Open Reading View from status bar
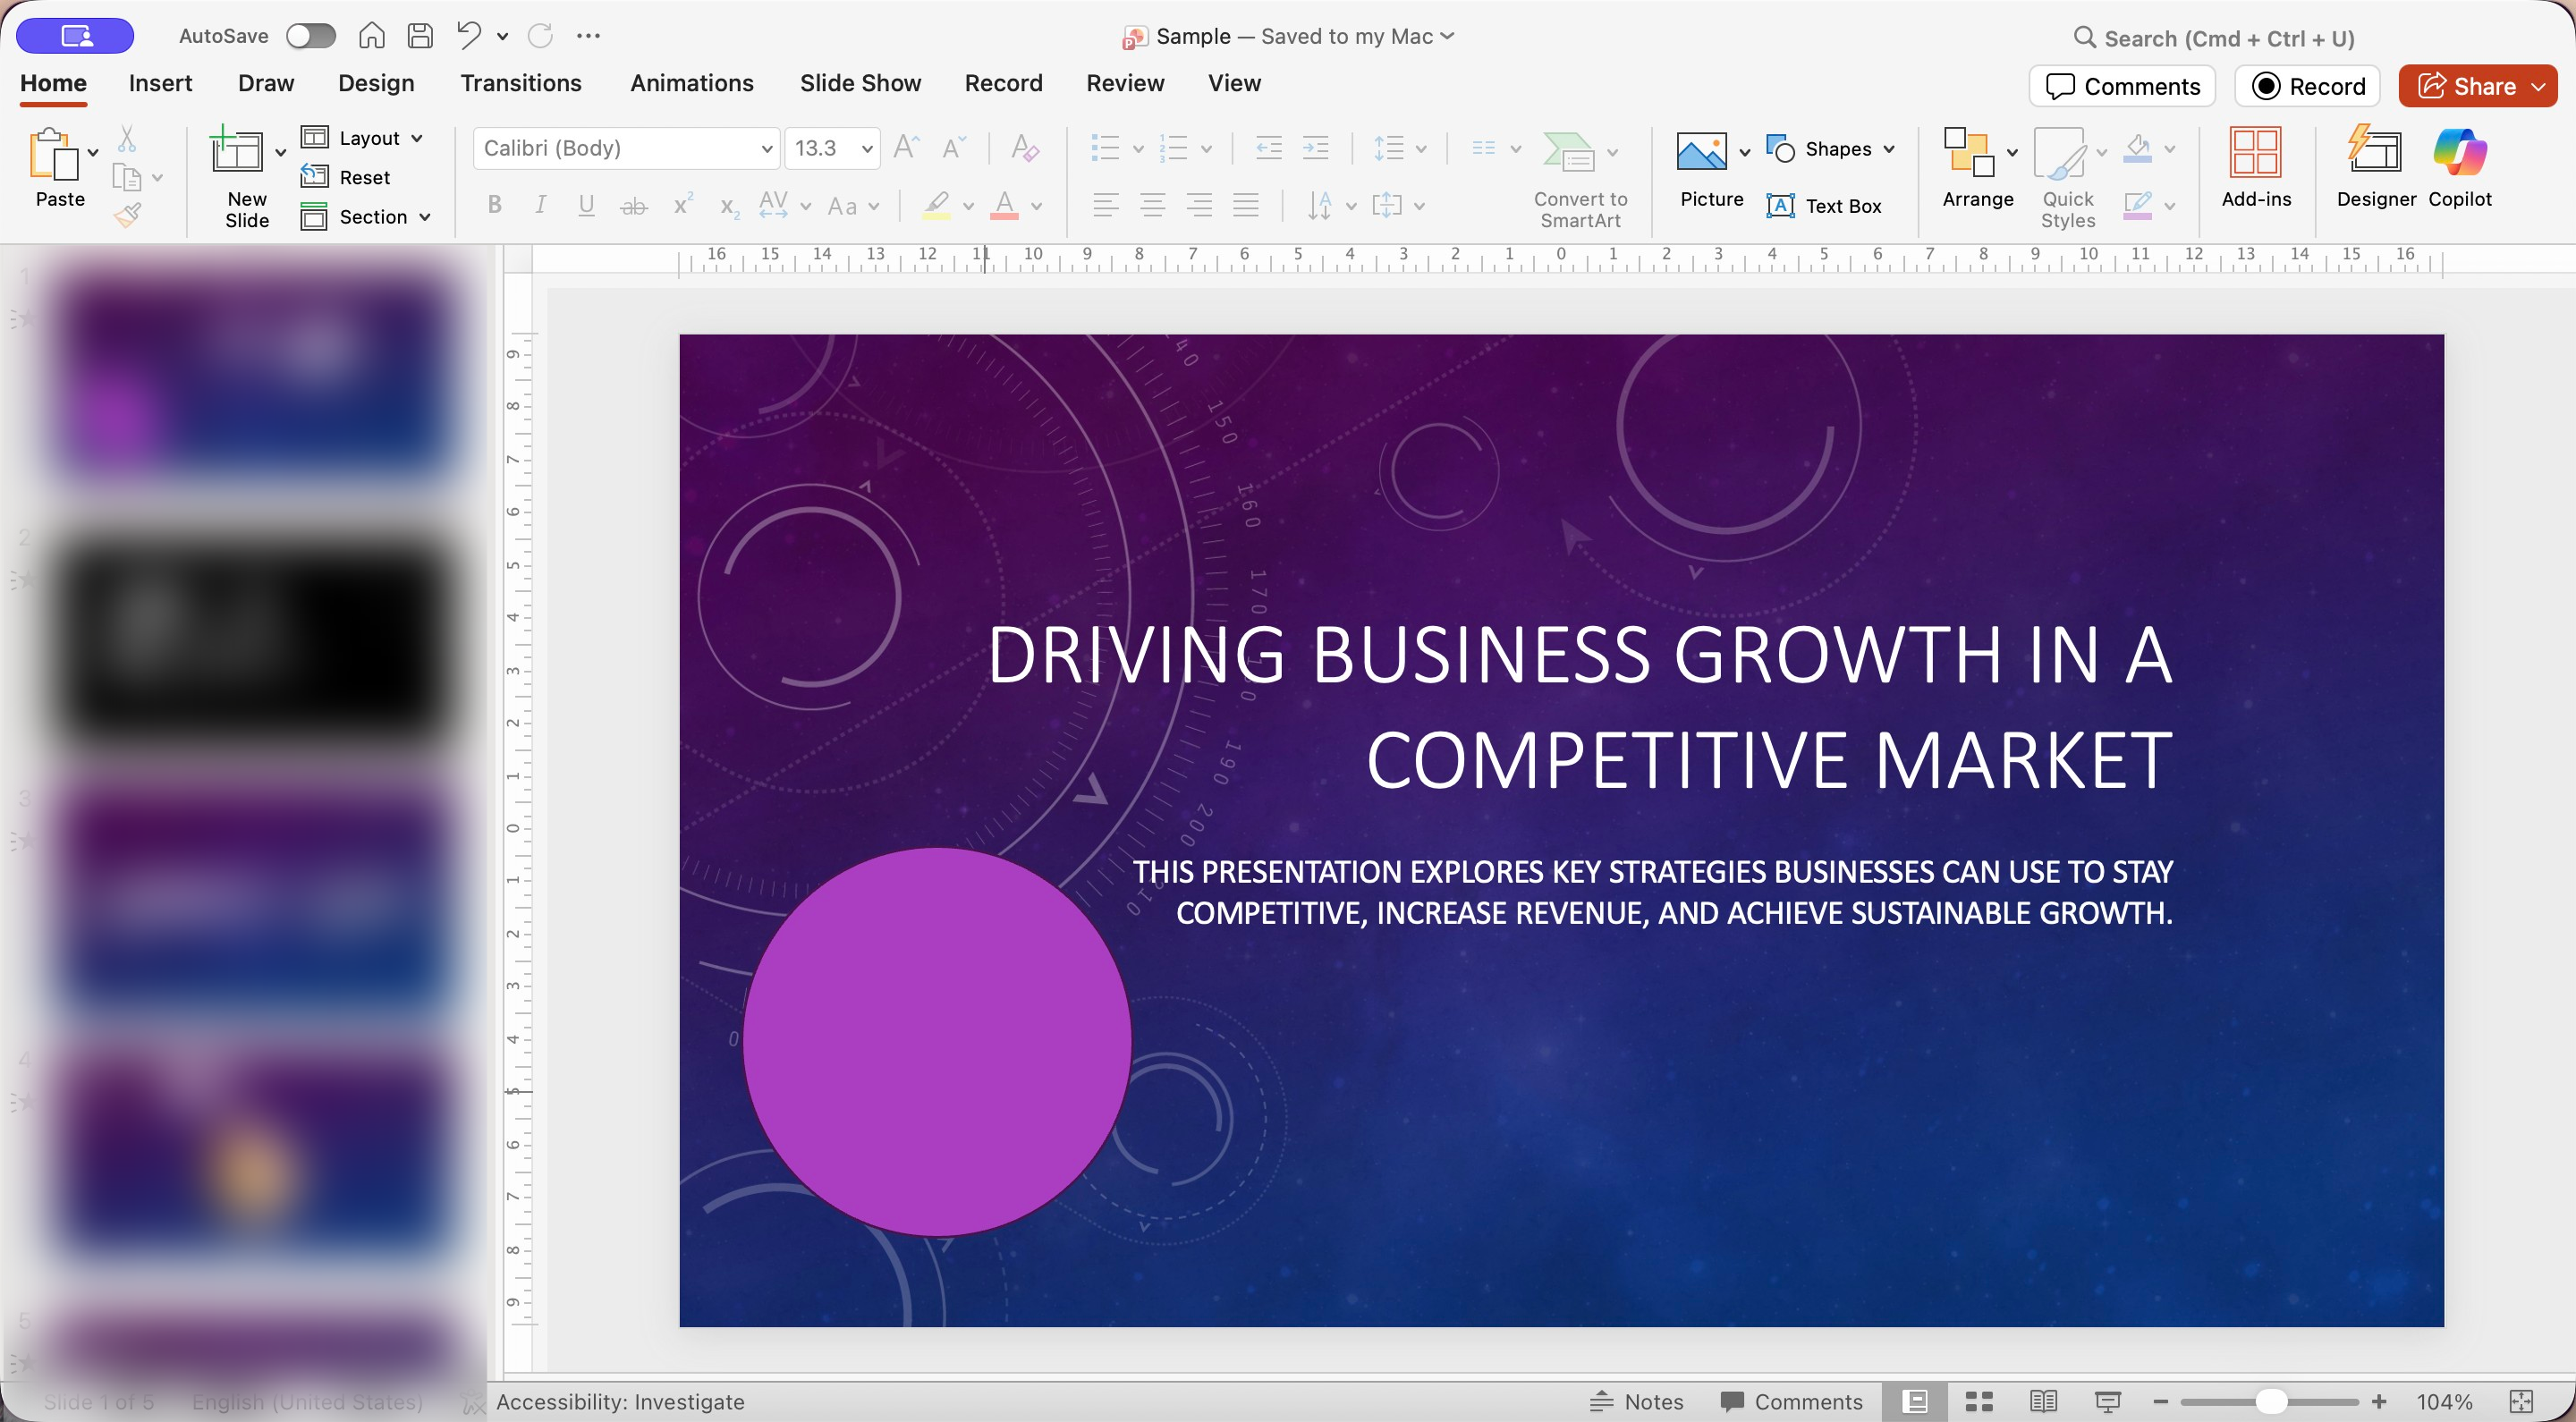Viewport: 2576px width, 1422px height. pos(2043,1401)
